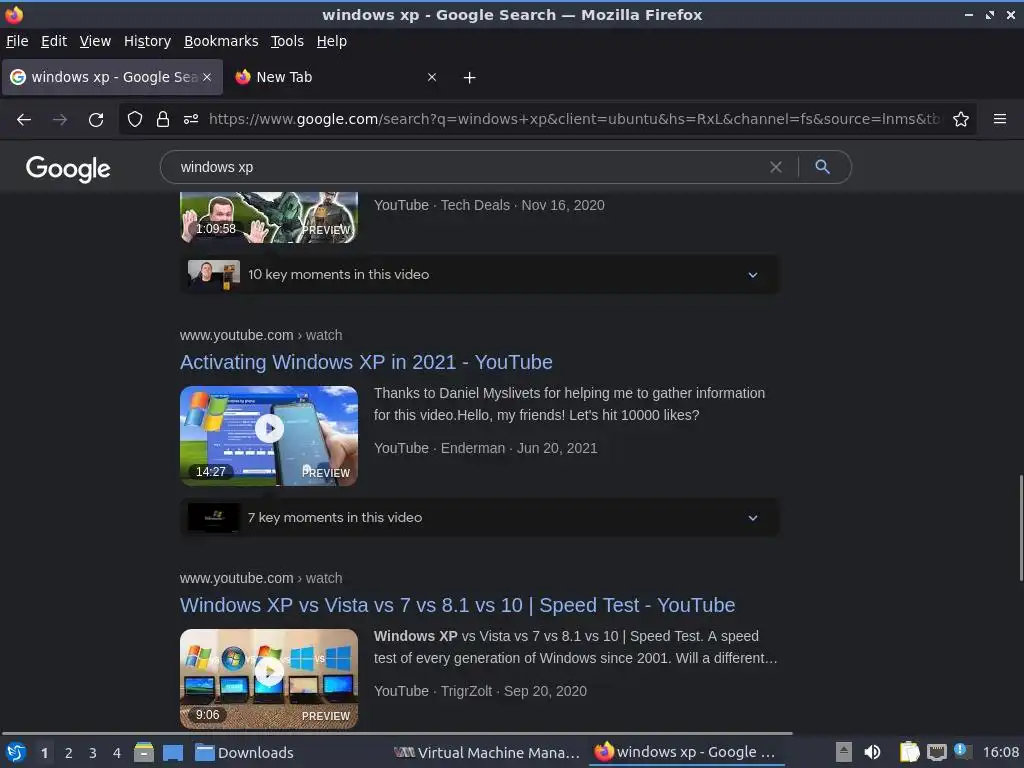Close the New Tab tab

(x=432, y=77)
